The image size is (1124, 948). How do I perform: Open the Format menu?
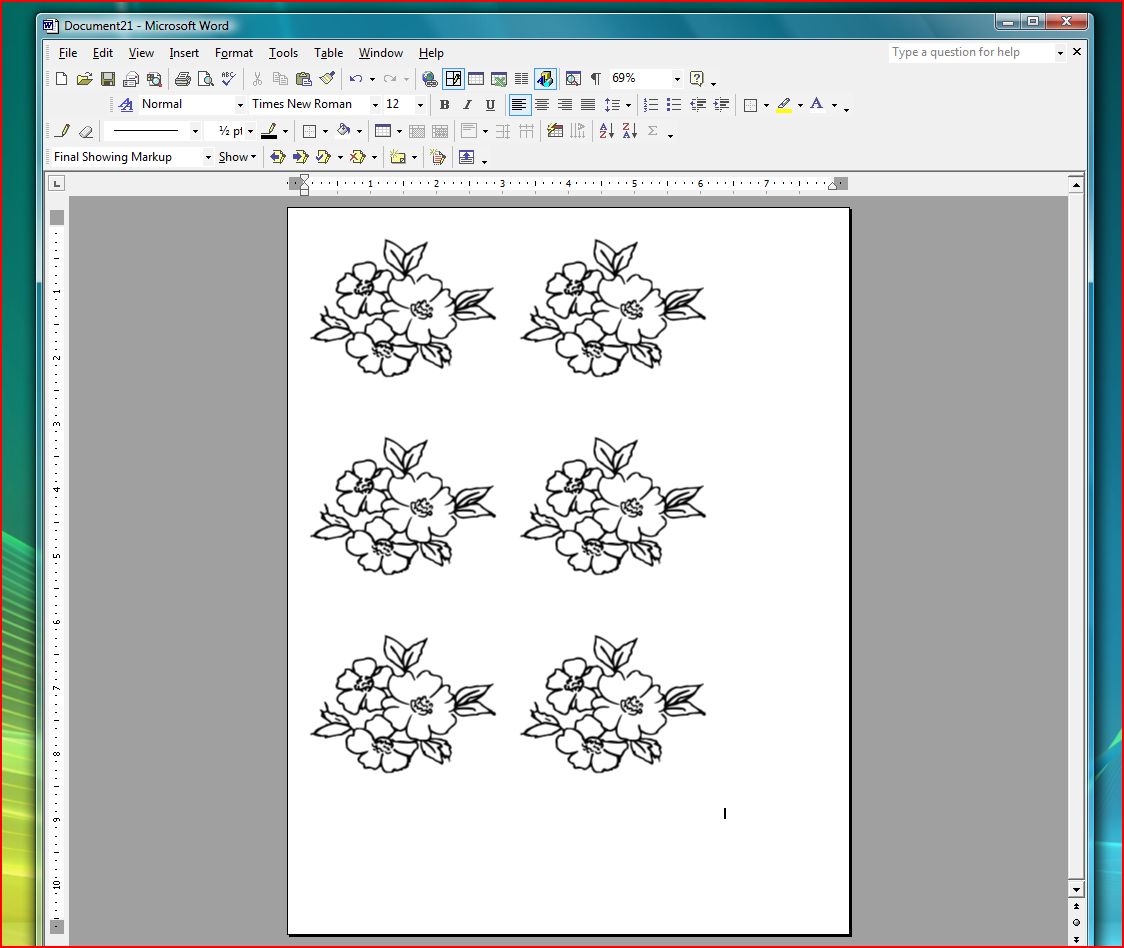click(234, 53)
